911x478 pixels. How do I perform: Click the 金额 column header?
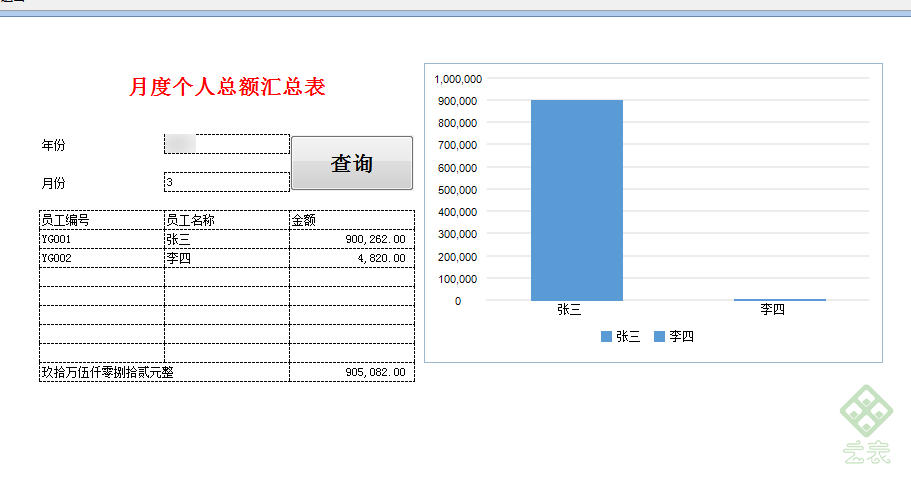tap(352, 220)
